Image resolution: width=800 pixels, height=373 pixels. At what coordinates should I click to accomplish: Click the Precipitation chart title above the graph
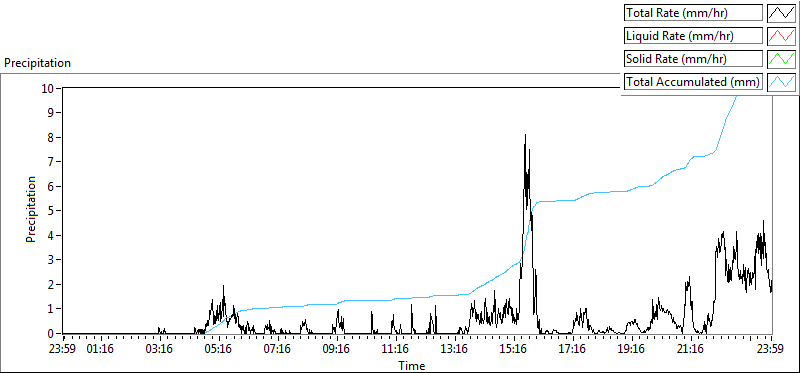(37, 63)
